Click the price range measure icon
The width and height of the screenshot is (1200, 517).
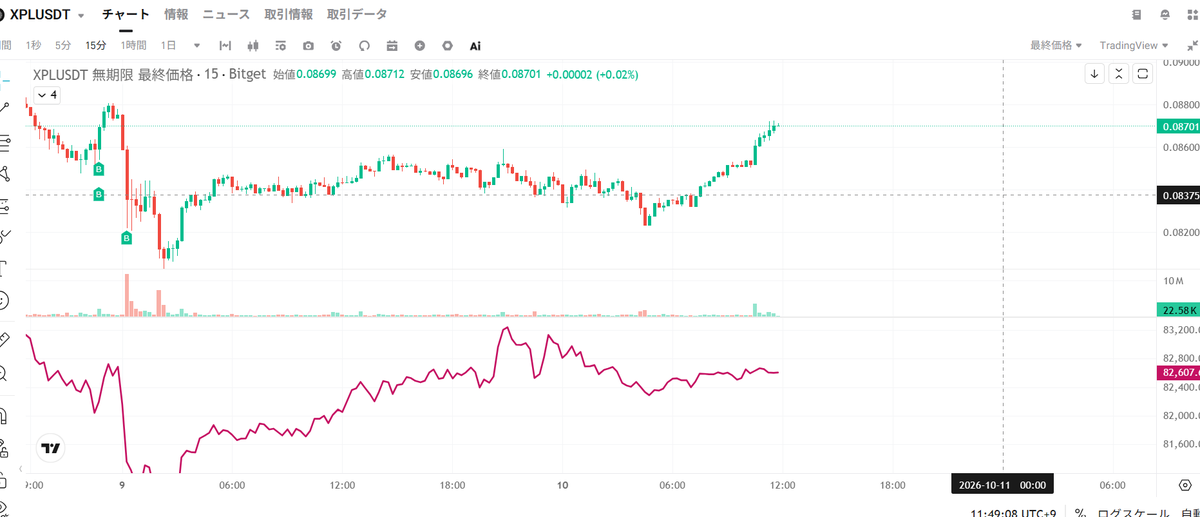point(225,46)
